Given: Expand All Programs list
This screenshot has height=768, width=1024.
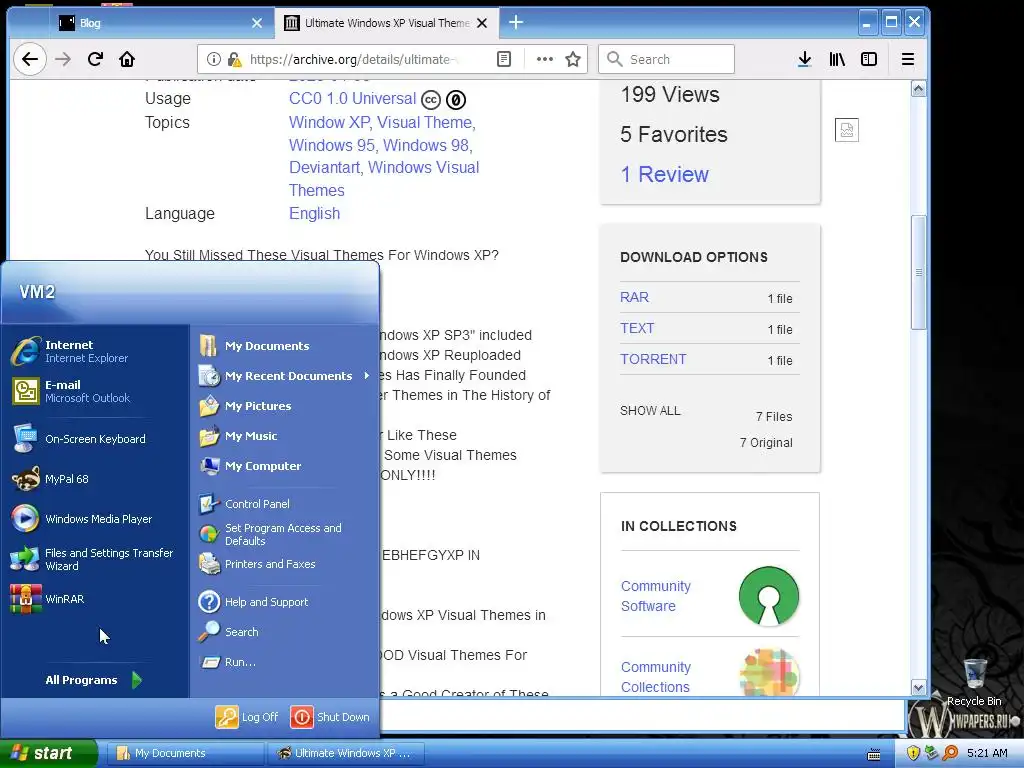Looking at the screenshot, I should [93, 680].
